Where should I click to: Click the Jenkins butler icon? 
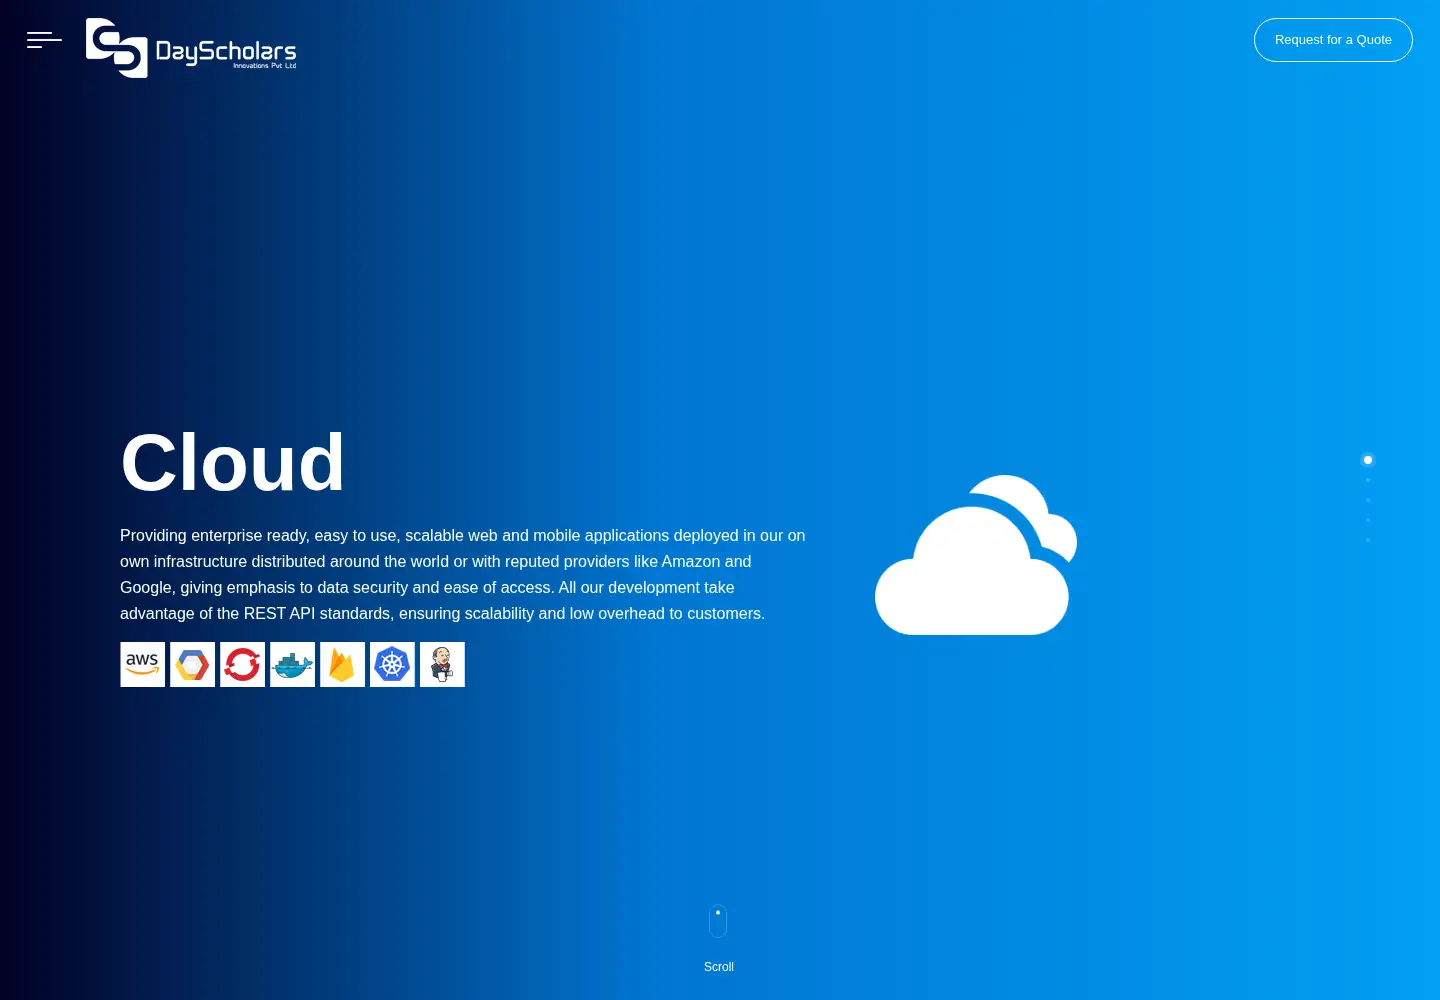coord(442,664)
